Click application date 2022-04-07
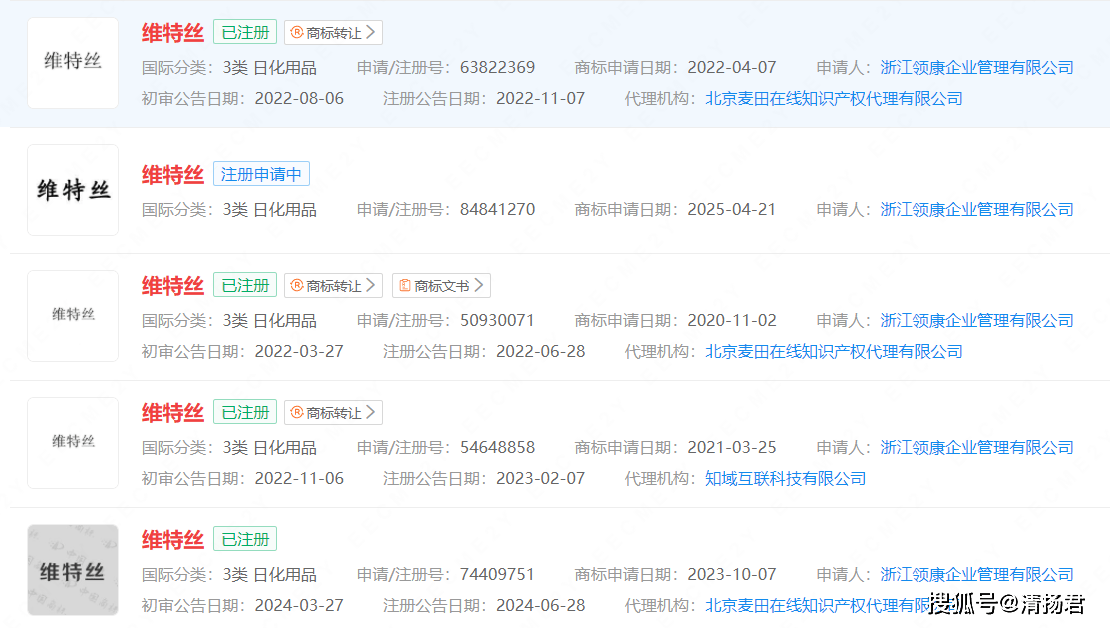The image size is (1110, 628). (732, 68)
